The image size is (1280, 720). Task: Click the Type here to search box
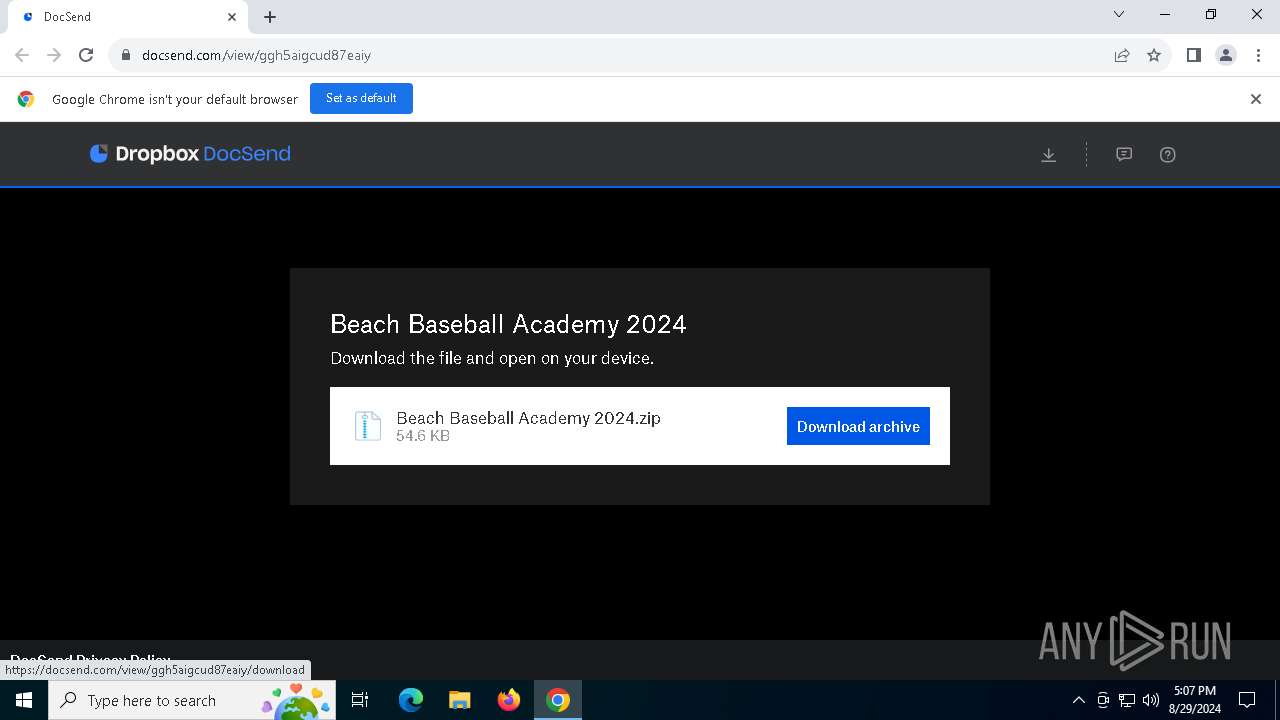[192, 700]
